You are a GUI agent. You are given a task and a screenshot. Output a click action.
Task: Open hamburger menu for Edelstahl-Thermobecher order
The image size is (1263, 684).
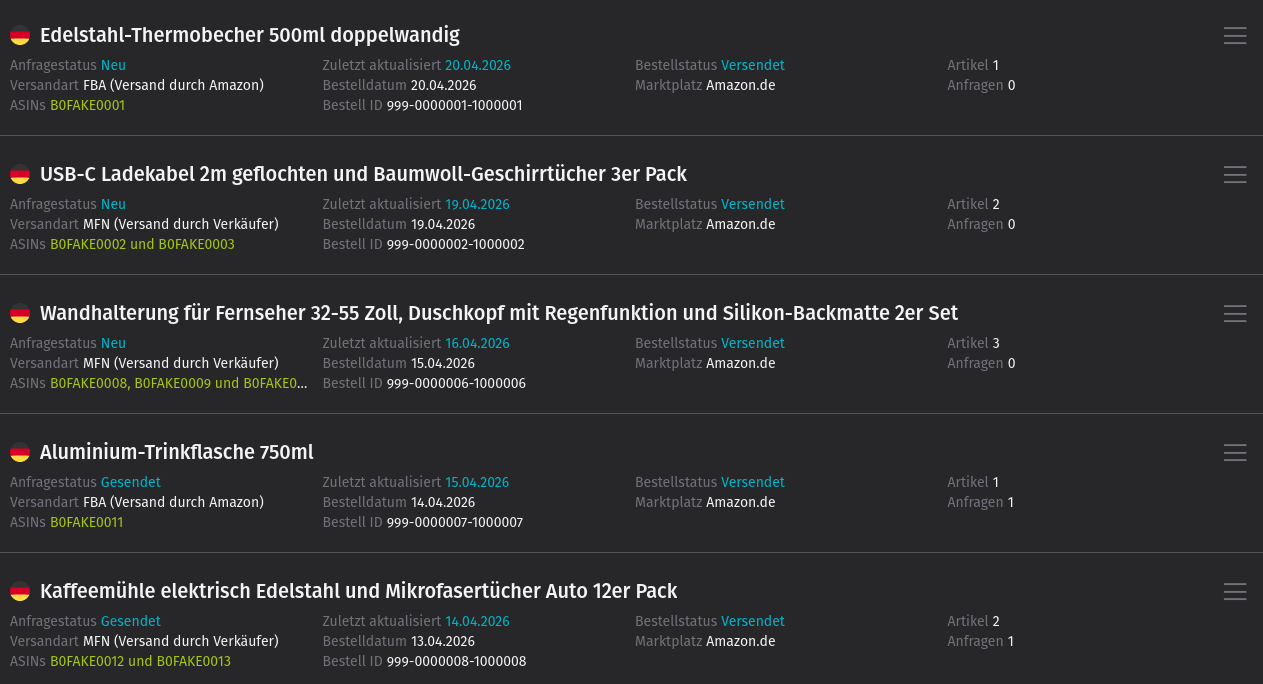click(1235, 36)
